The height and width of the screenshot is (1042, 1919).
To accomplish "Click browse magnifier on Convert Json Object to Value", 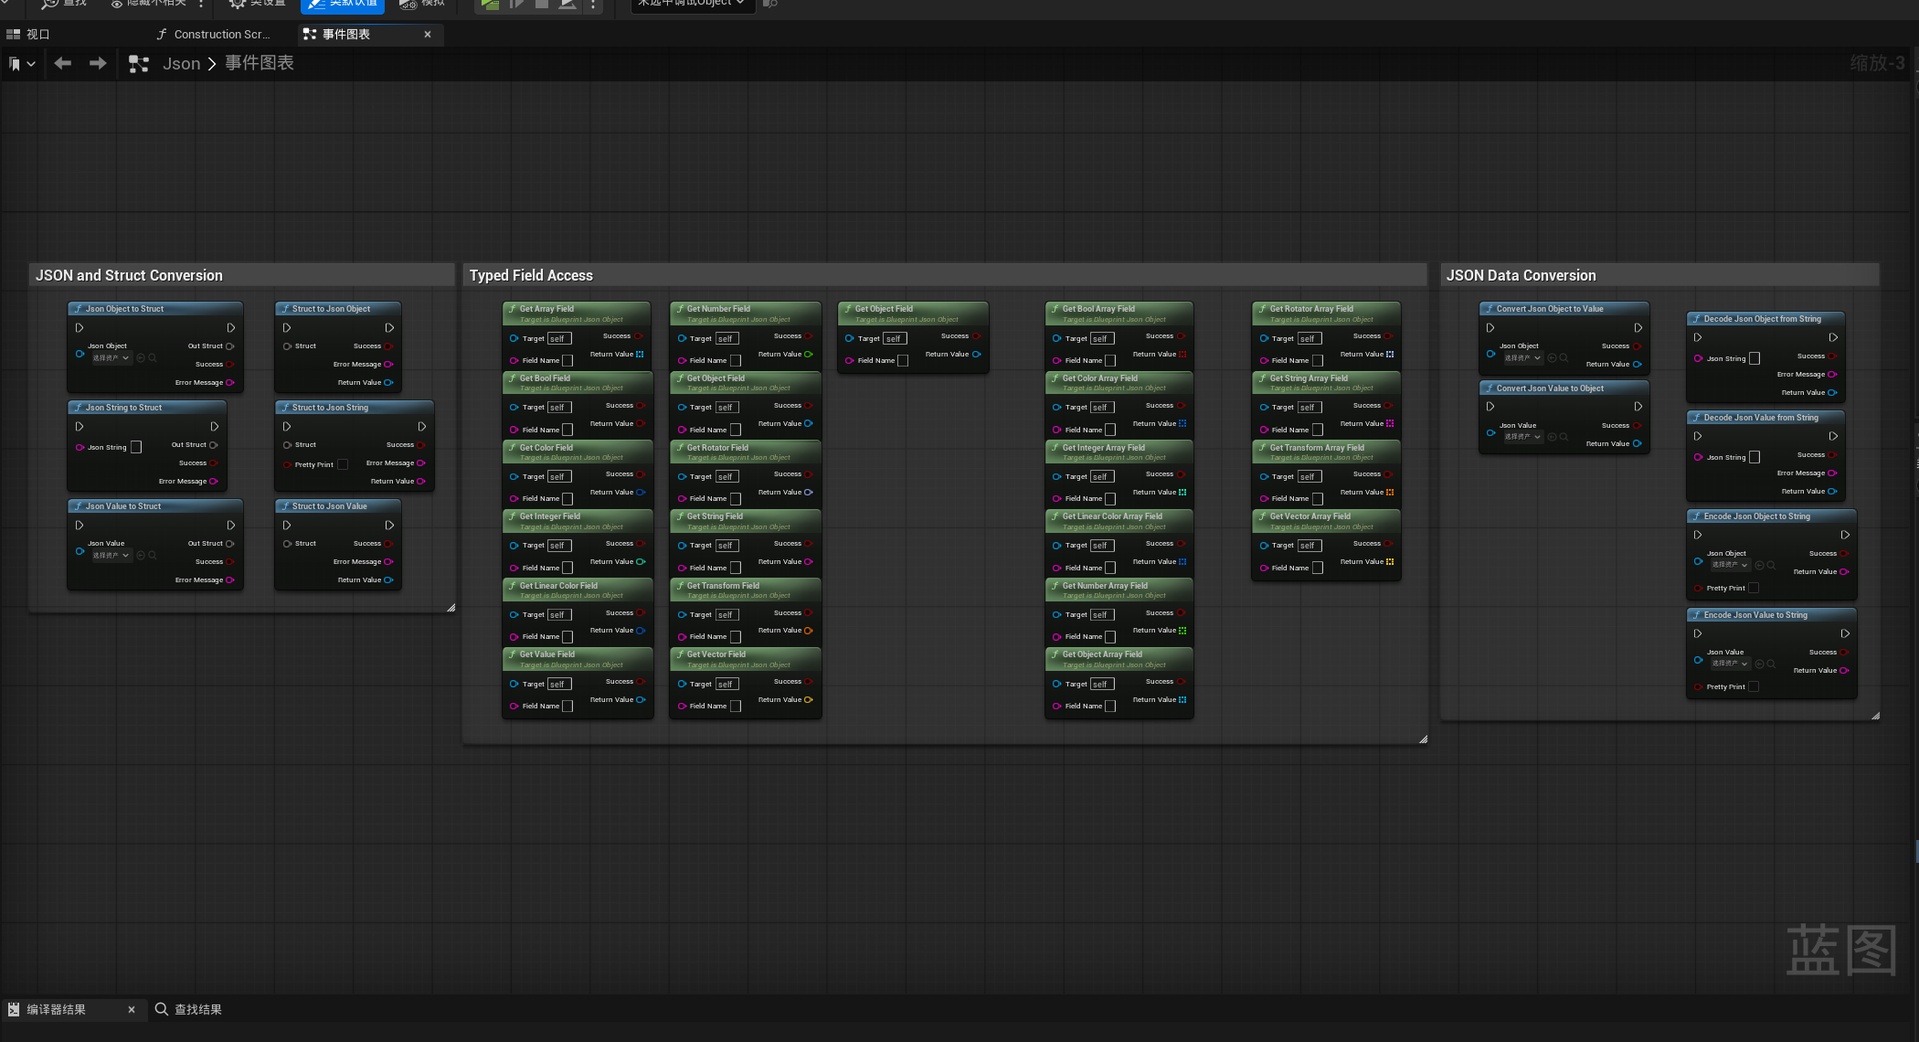I will (1564, 358).
